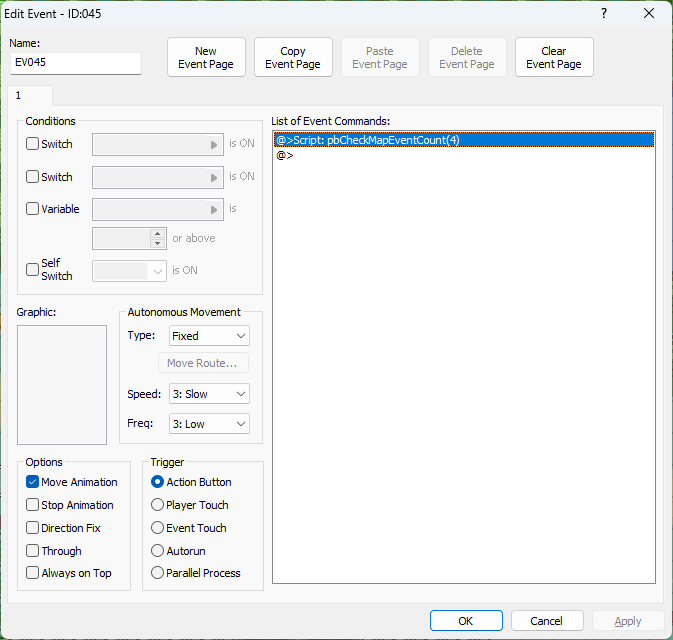Confirm changes with the OK button
The width and height of the screenshot is (673, 640).
[466, 621]
